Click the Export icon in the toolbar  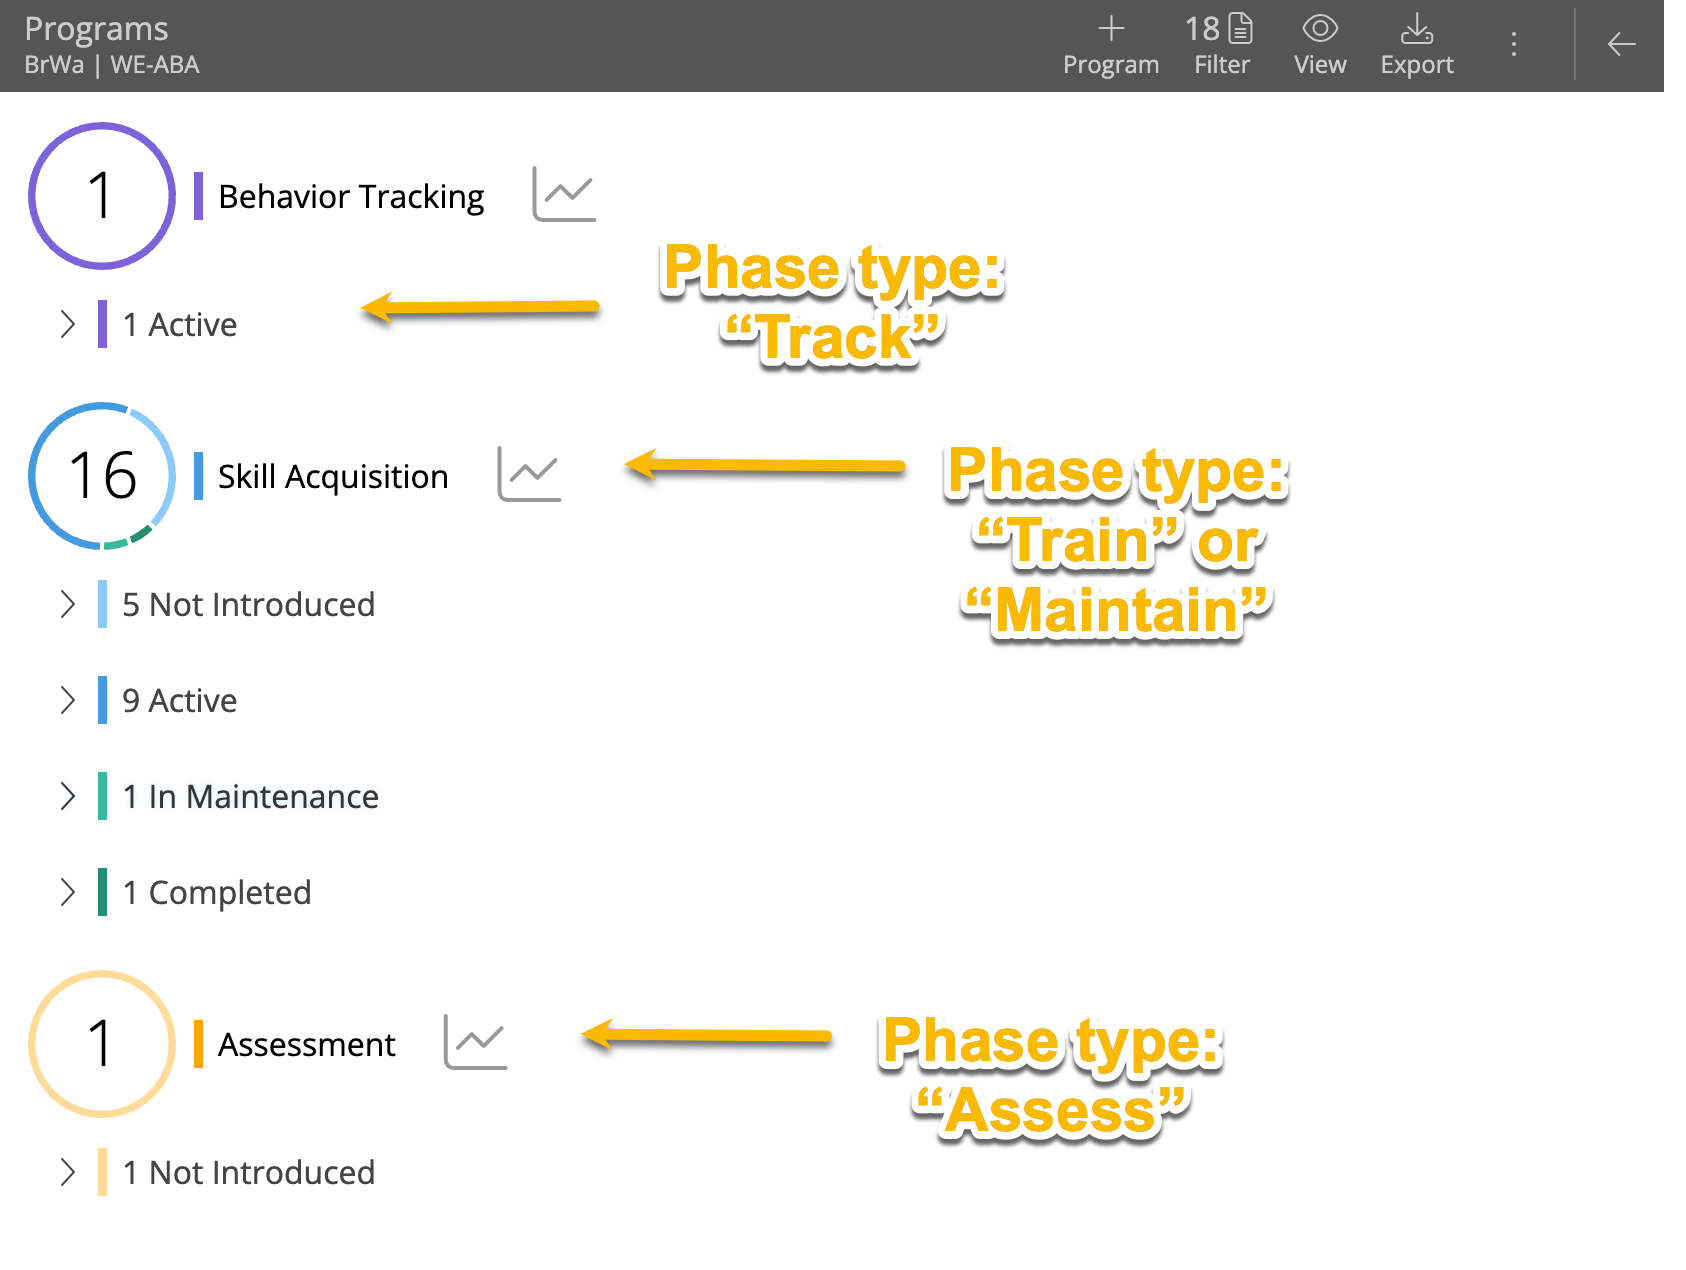click(x=1417, y=30)
